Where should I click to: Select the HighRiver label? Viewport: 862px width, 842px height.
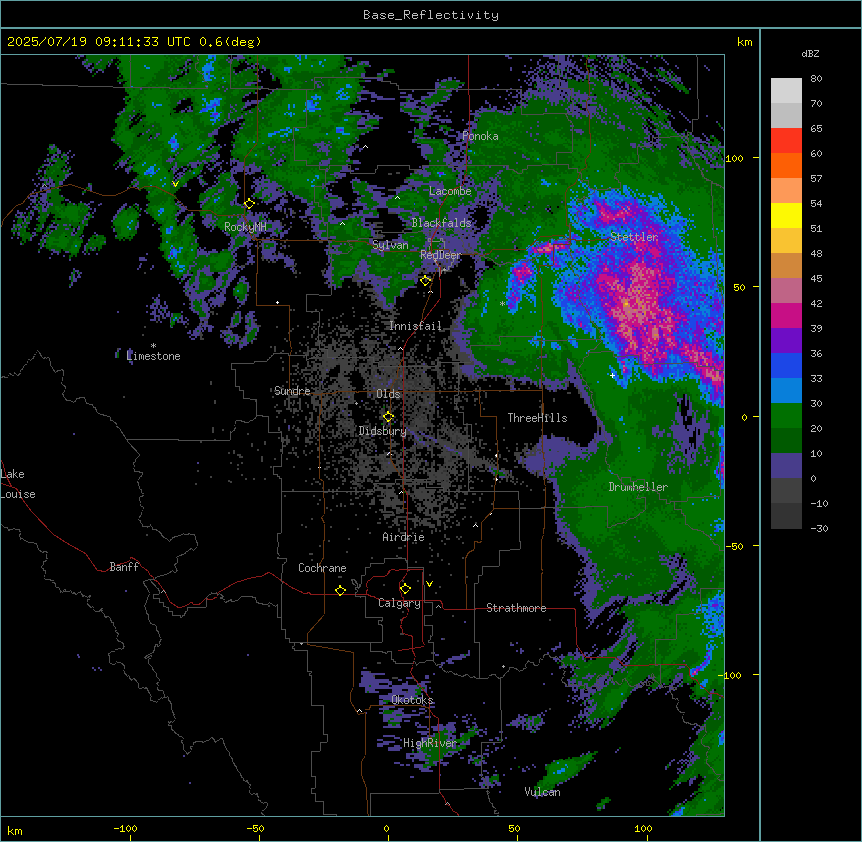[430, 743]
